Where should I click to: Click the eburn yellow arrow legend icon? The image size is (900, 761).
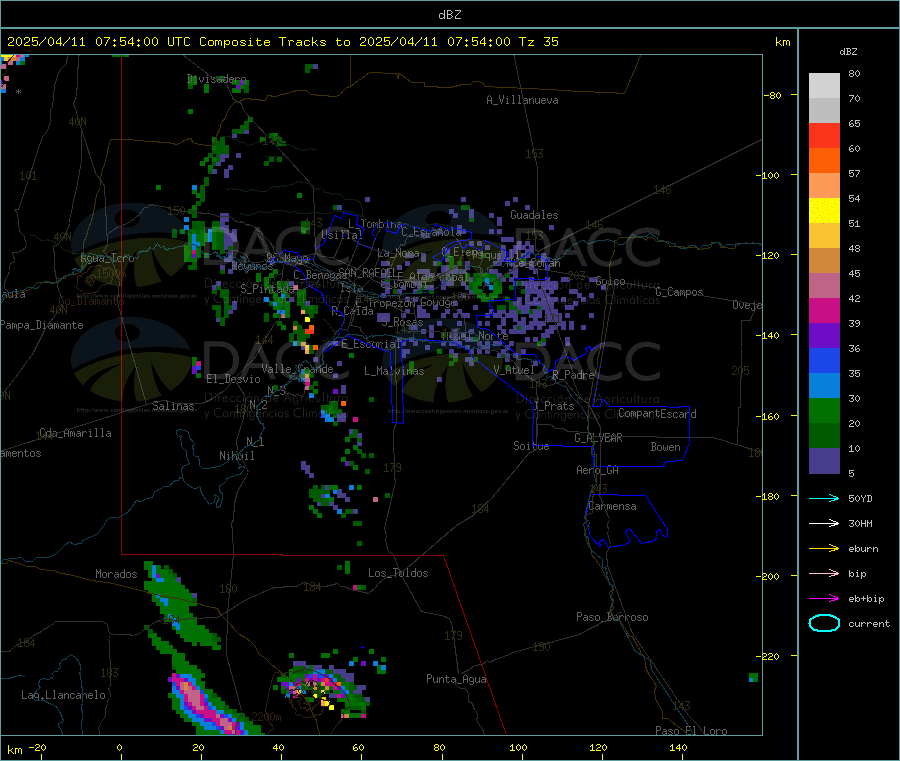(x=824, y=549)
